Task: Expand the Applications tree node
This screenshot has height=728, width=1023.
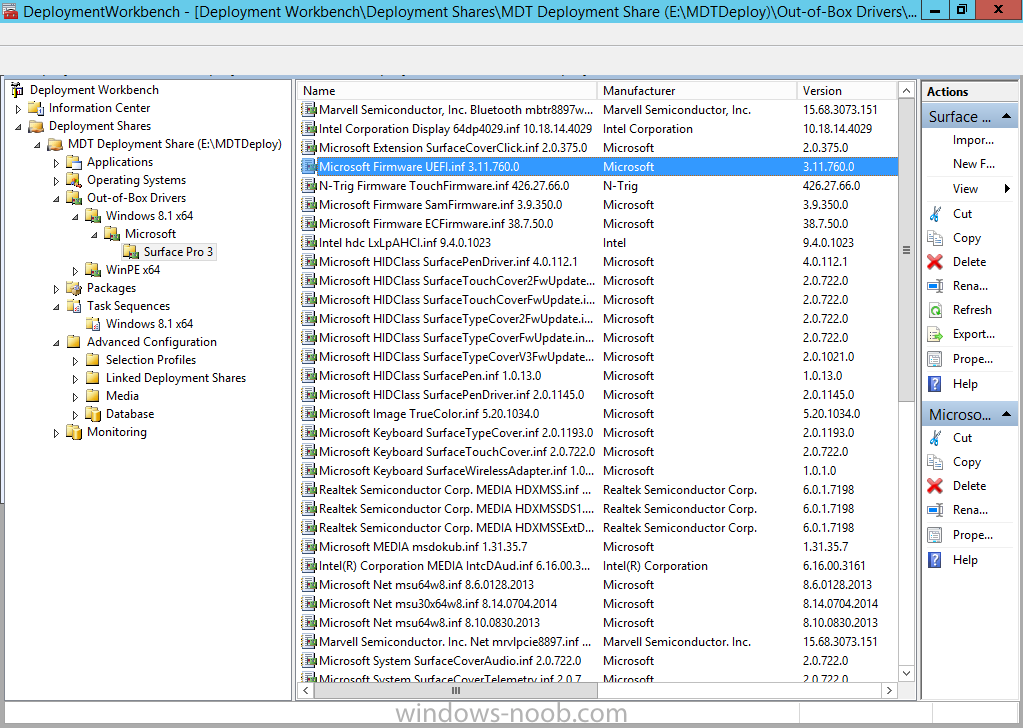Action: pos(56,163)
